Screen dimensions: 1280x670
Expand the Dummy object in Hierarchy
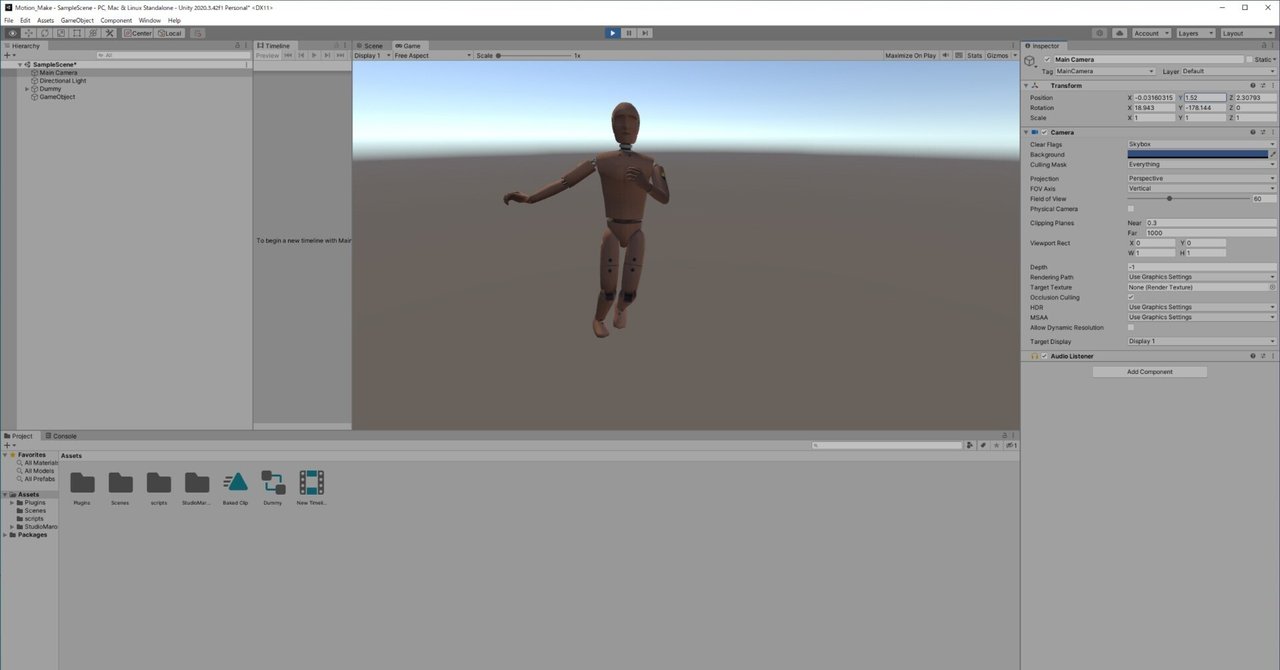(26, 88)
